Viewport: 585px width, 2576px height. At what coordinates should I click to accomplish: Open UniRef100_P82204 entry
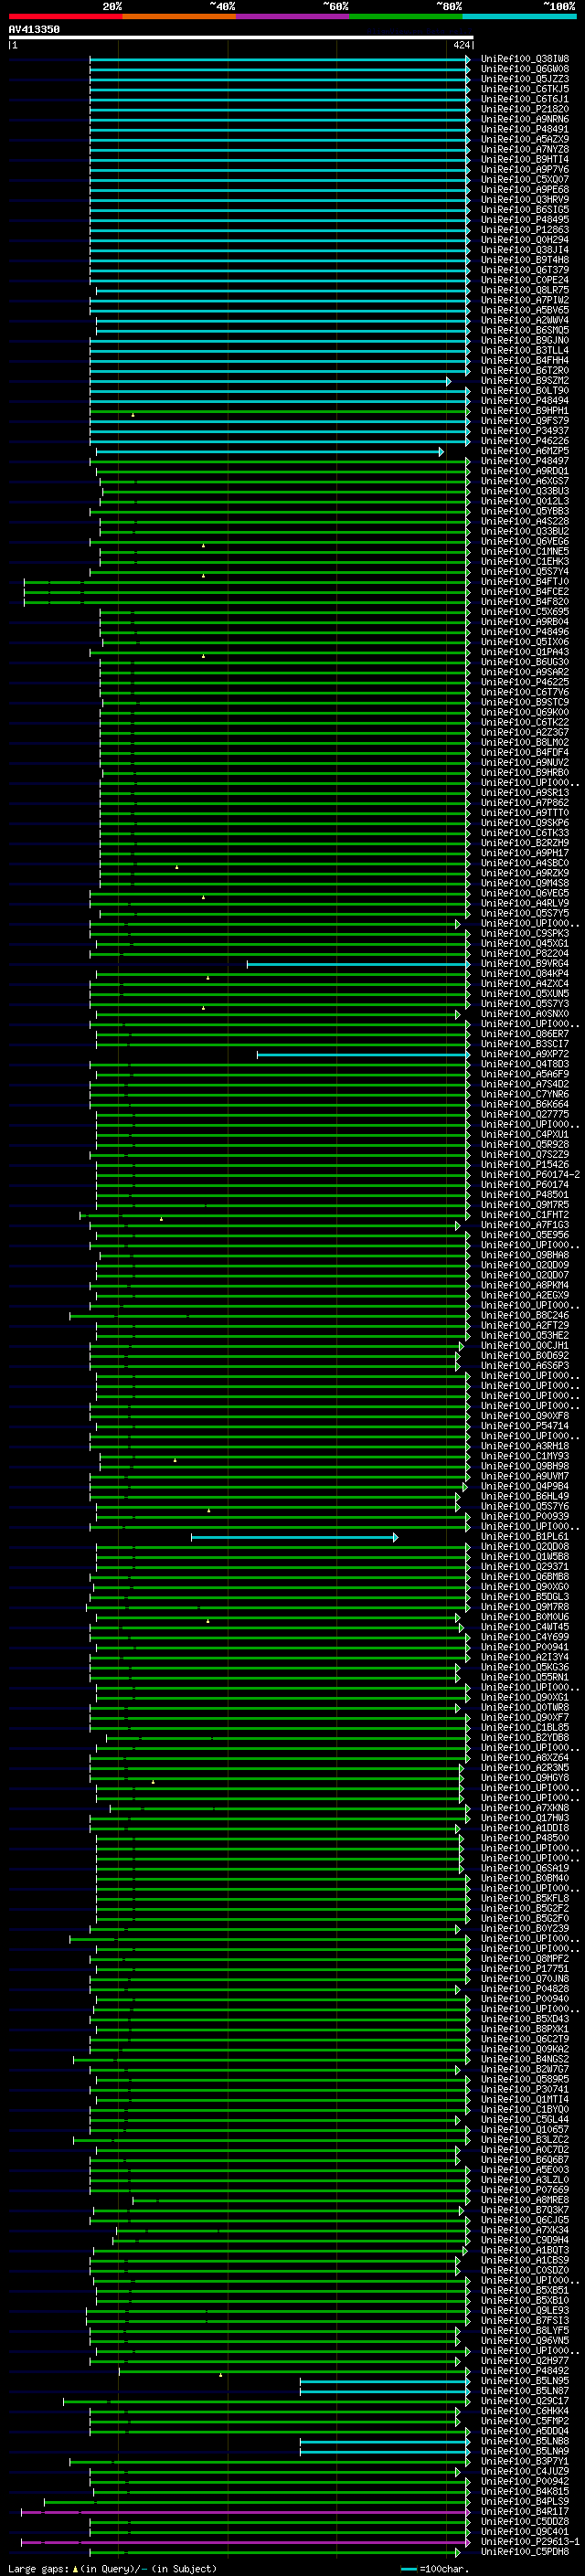tap(525, 954)
